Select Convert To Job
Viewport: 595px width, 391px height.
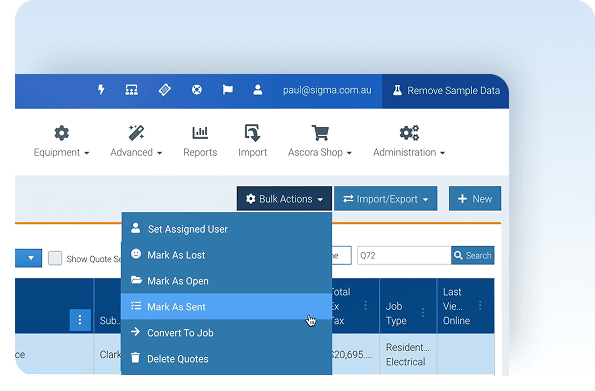coord(227,333)
